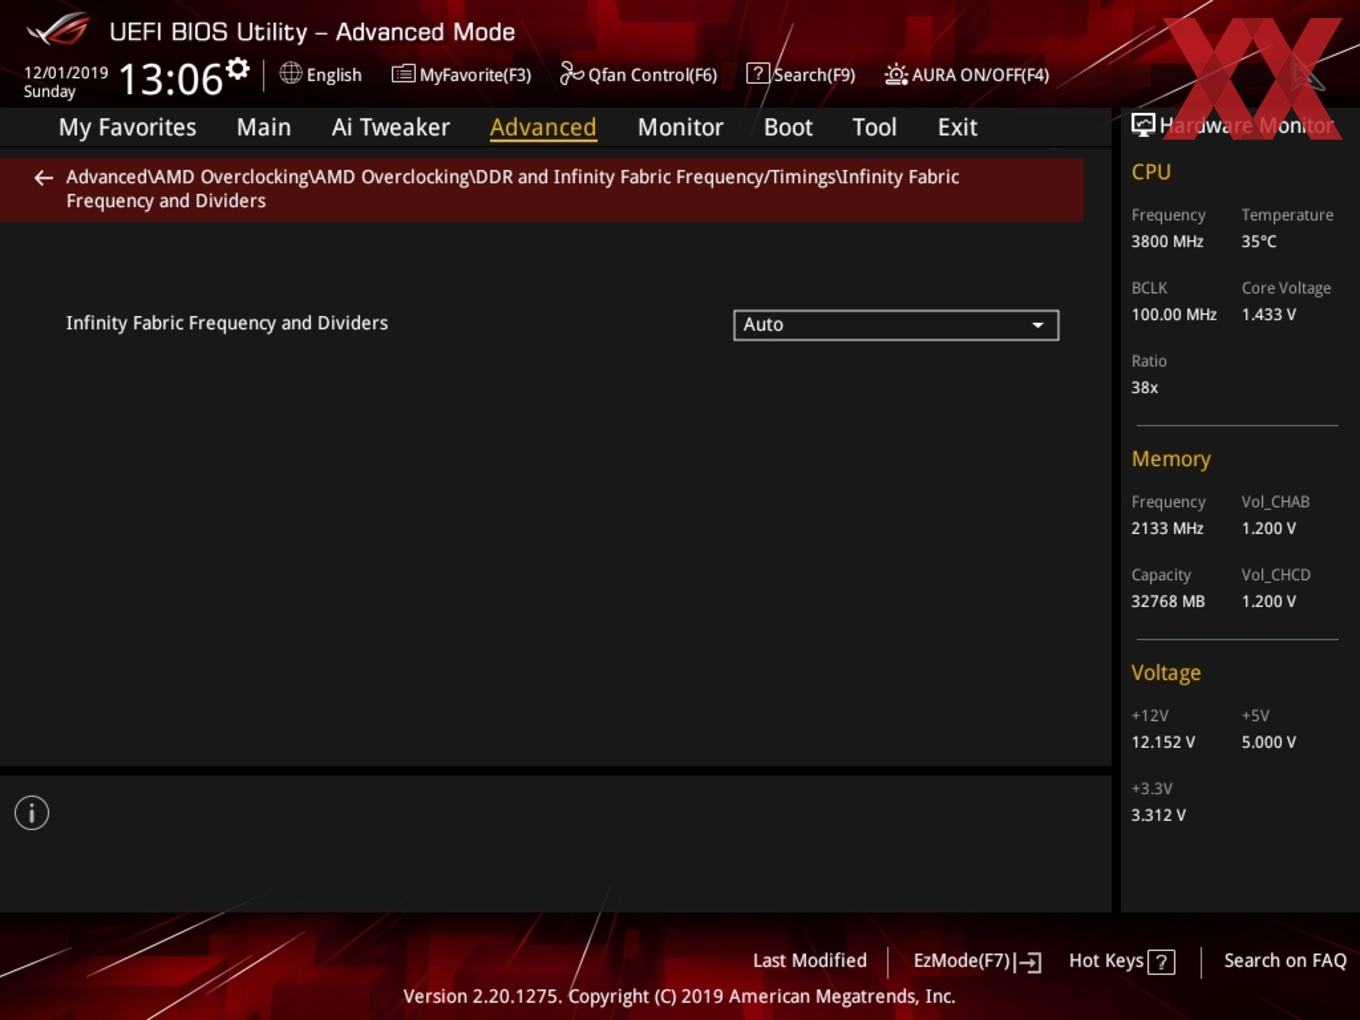
Task: Open Search(F9)
Action: (x=801, y=74)
